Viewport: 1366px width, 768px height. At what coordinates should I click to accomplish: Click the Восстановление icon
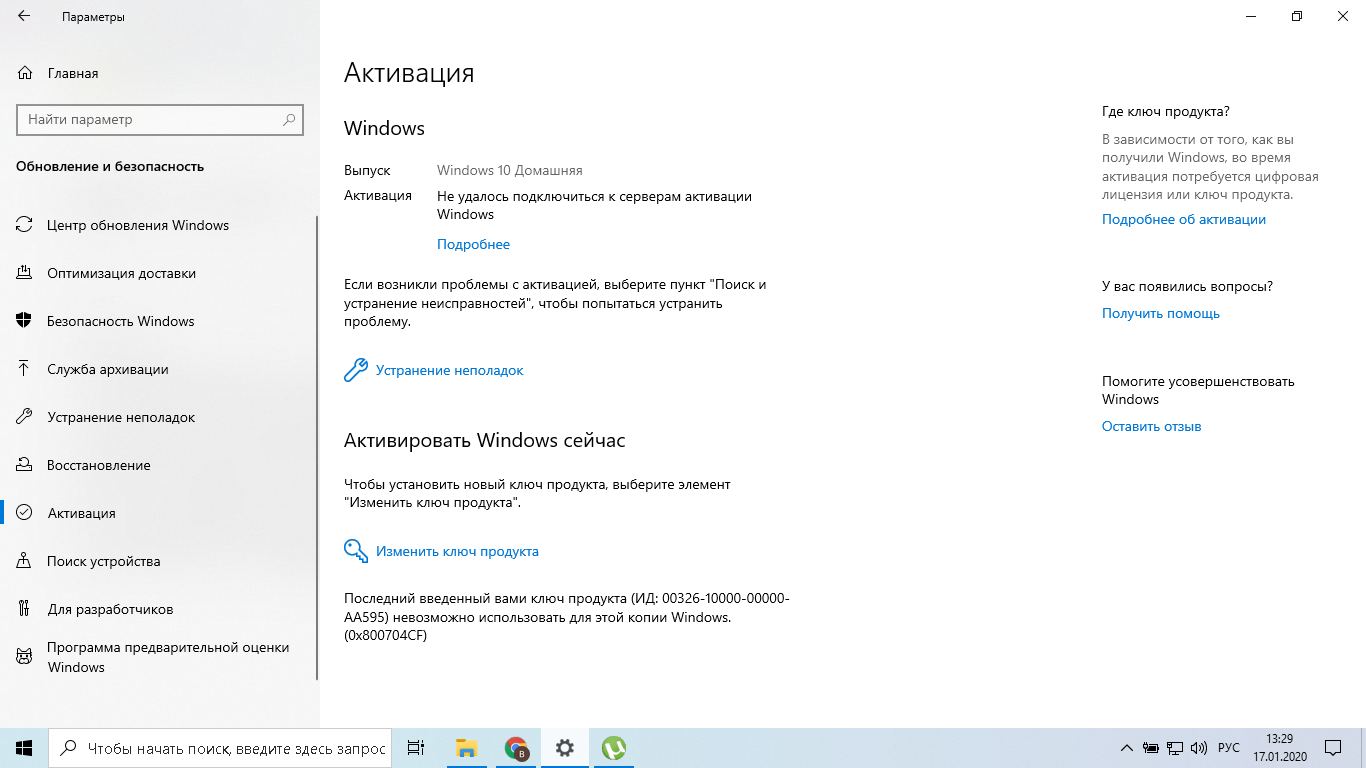pyautogui.click(x=24, y=465)
